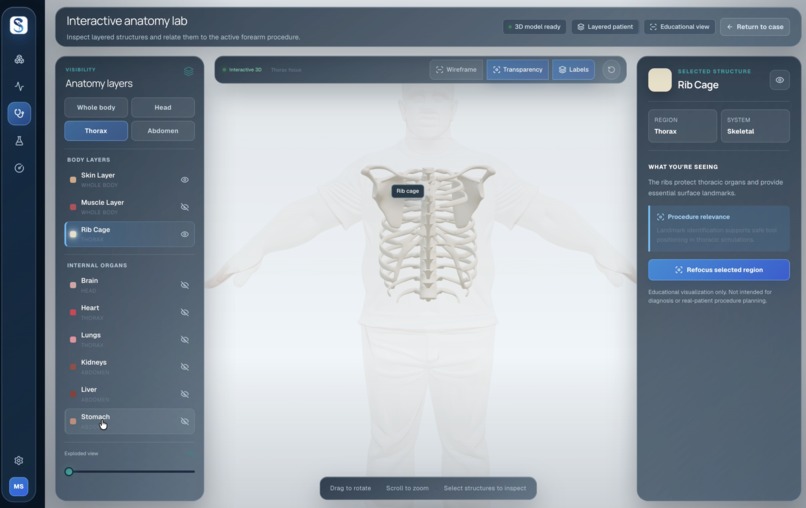
Task: Toggle Wireframe view mode
Action: pos(456,70)
